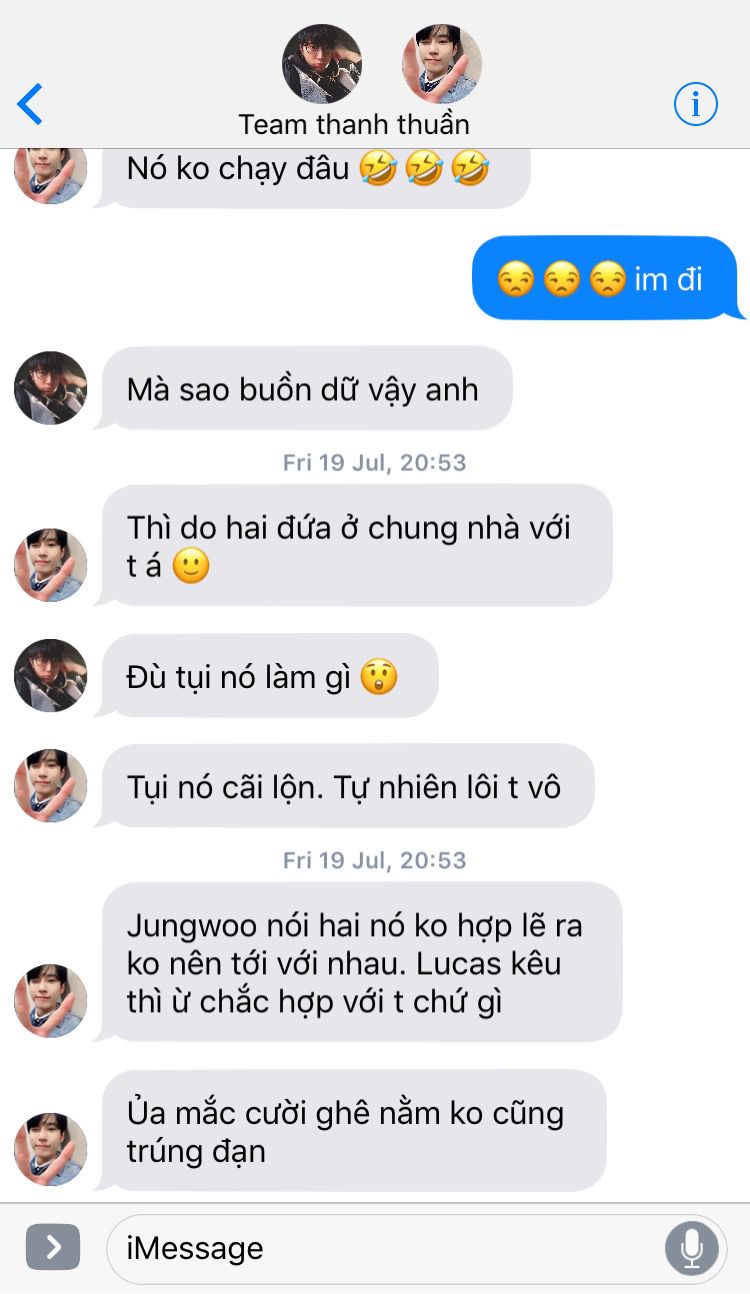
Task: Select the message starting with 'Jungwoo nói'
Action: tap(358, 962)
